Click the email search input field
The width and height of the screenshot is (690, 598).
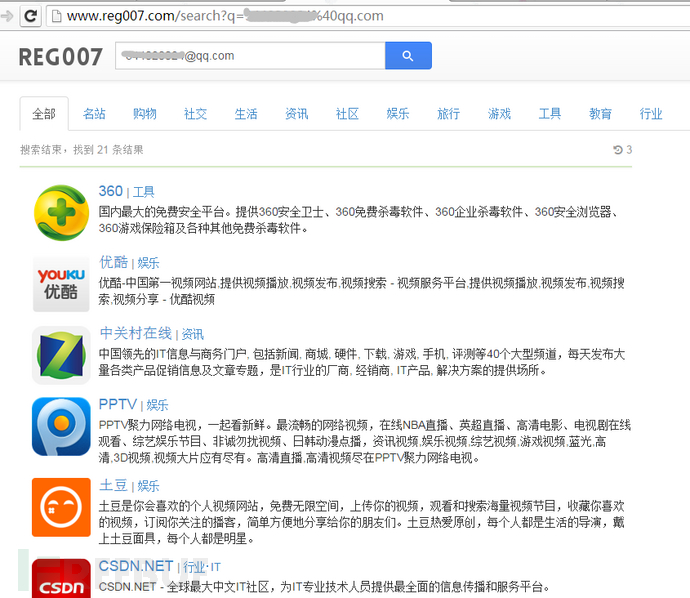pyautogui.click(x=250, y=55)
